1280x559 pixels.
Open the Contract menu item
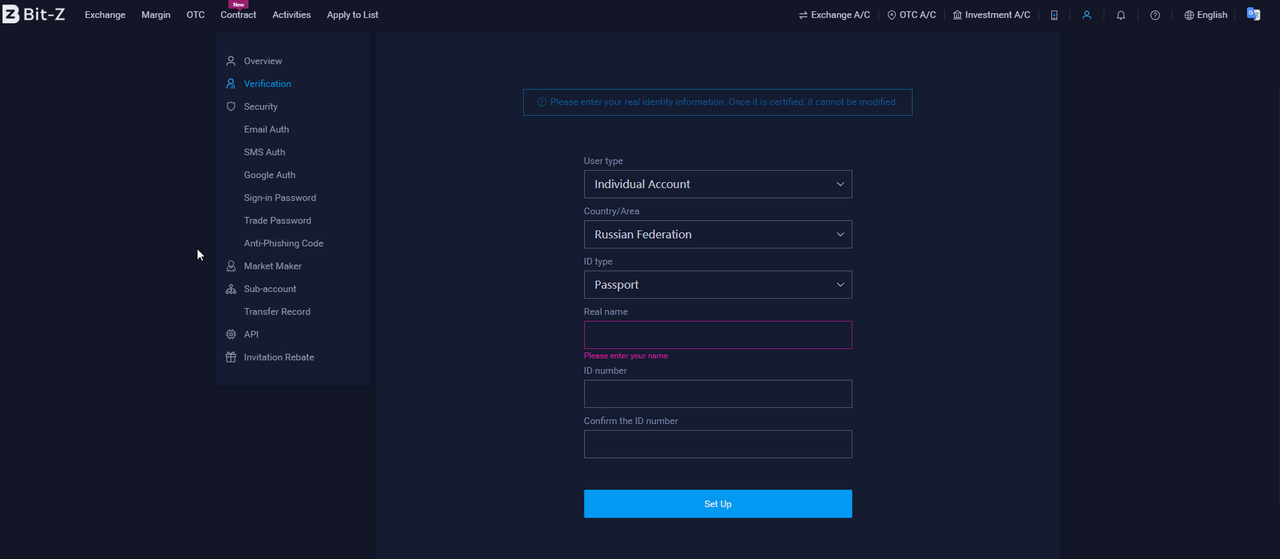click(x=238, y=15)
